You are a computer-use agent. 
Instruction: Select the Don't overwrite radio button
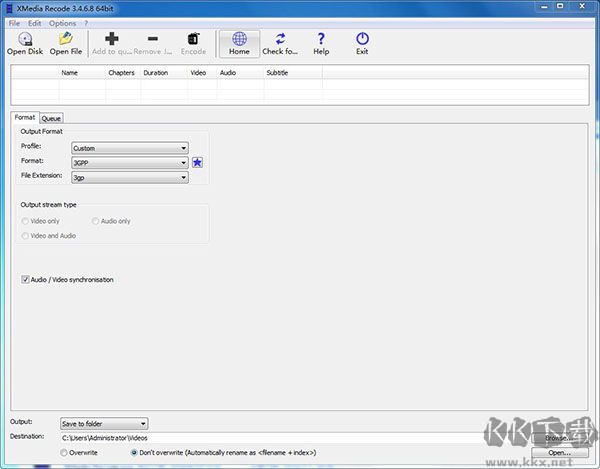[x=134, y=453]
